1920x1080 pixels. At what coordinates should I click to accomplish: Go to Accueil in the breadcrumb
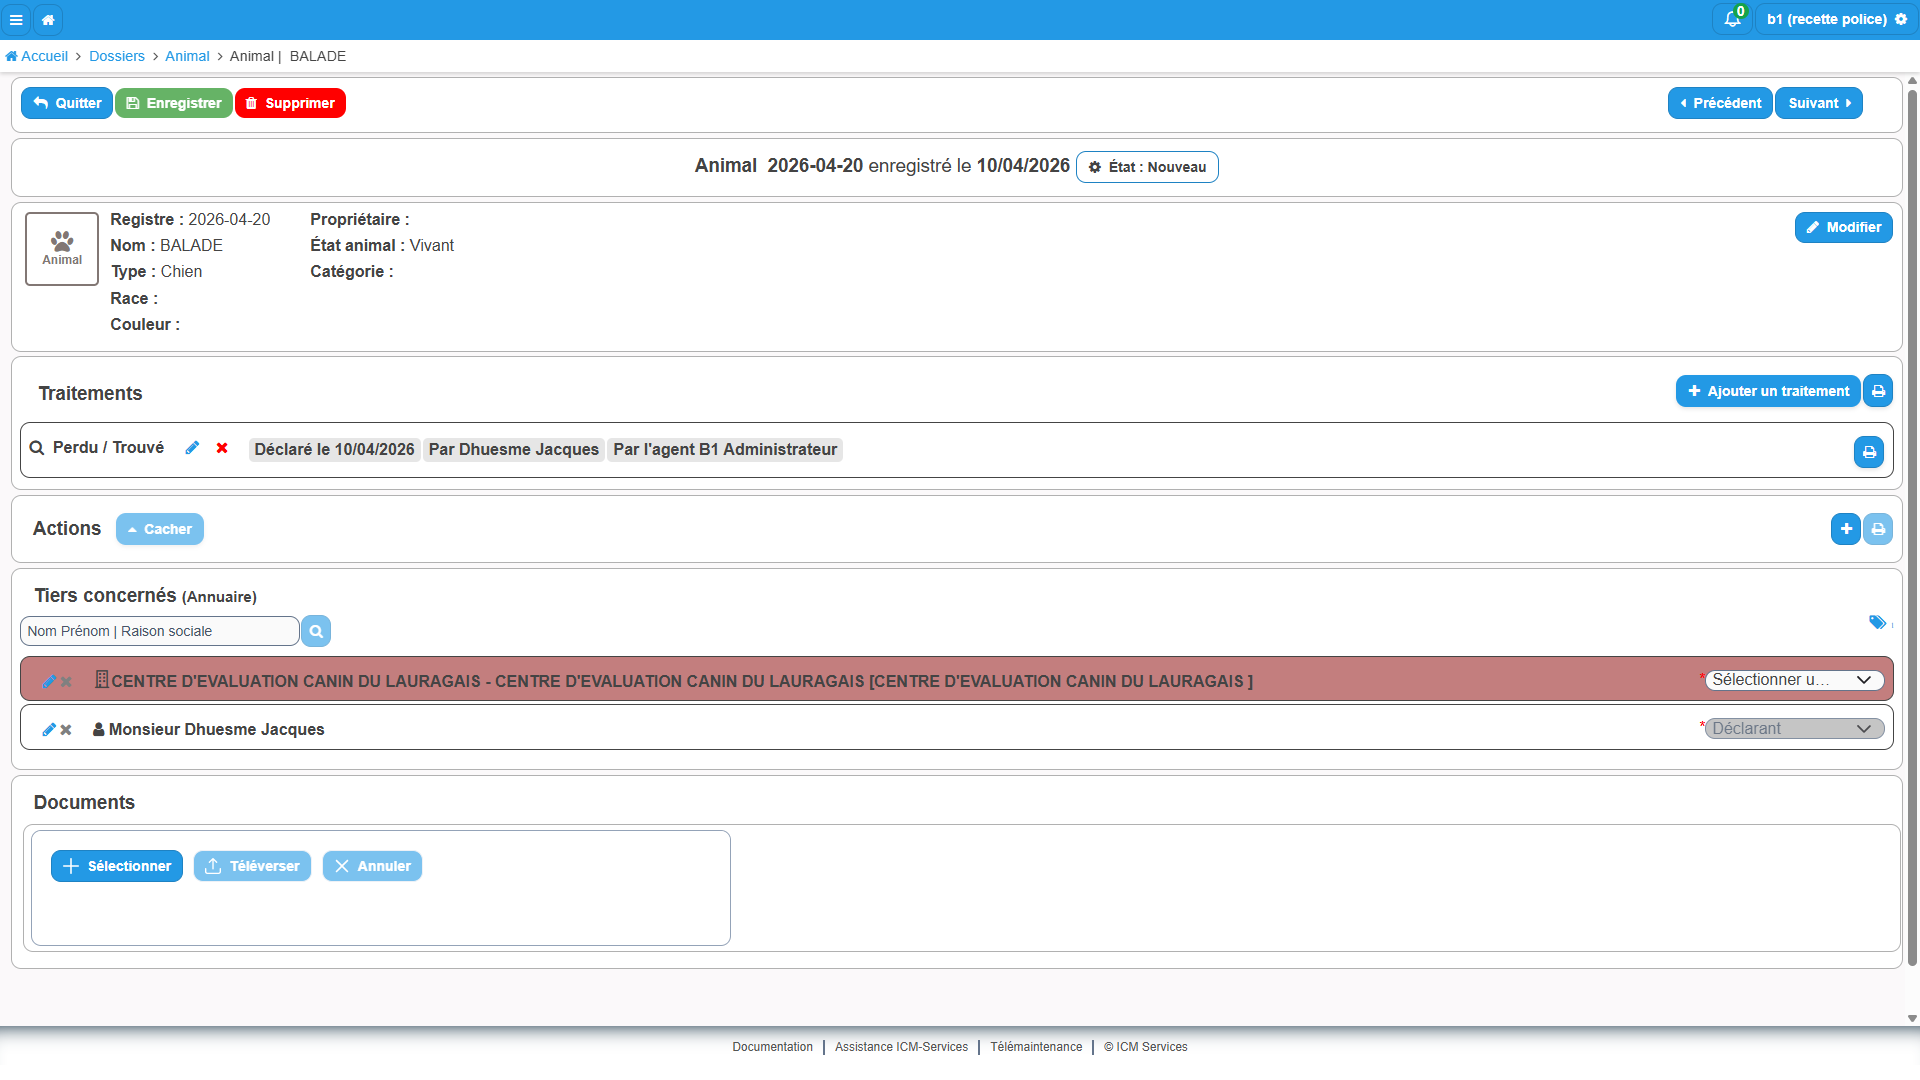coord(37,56)
